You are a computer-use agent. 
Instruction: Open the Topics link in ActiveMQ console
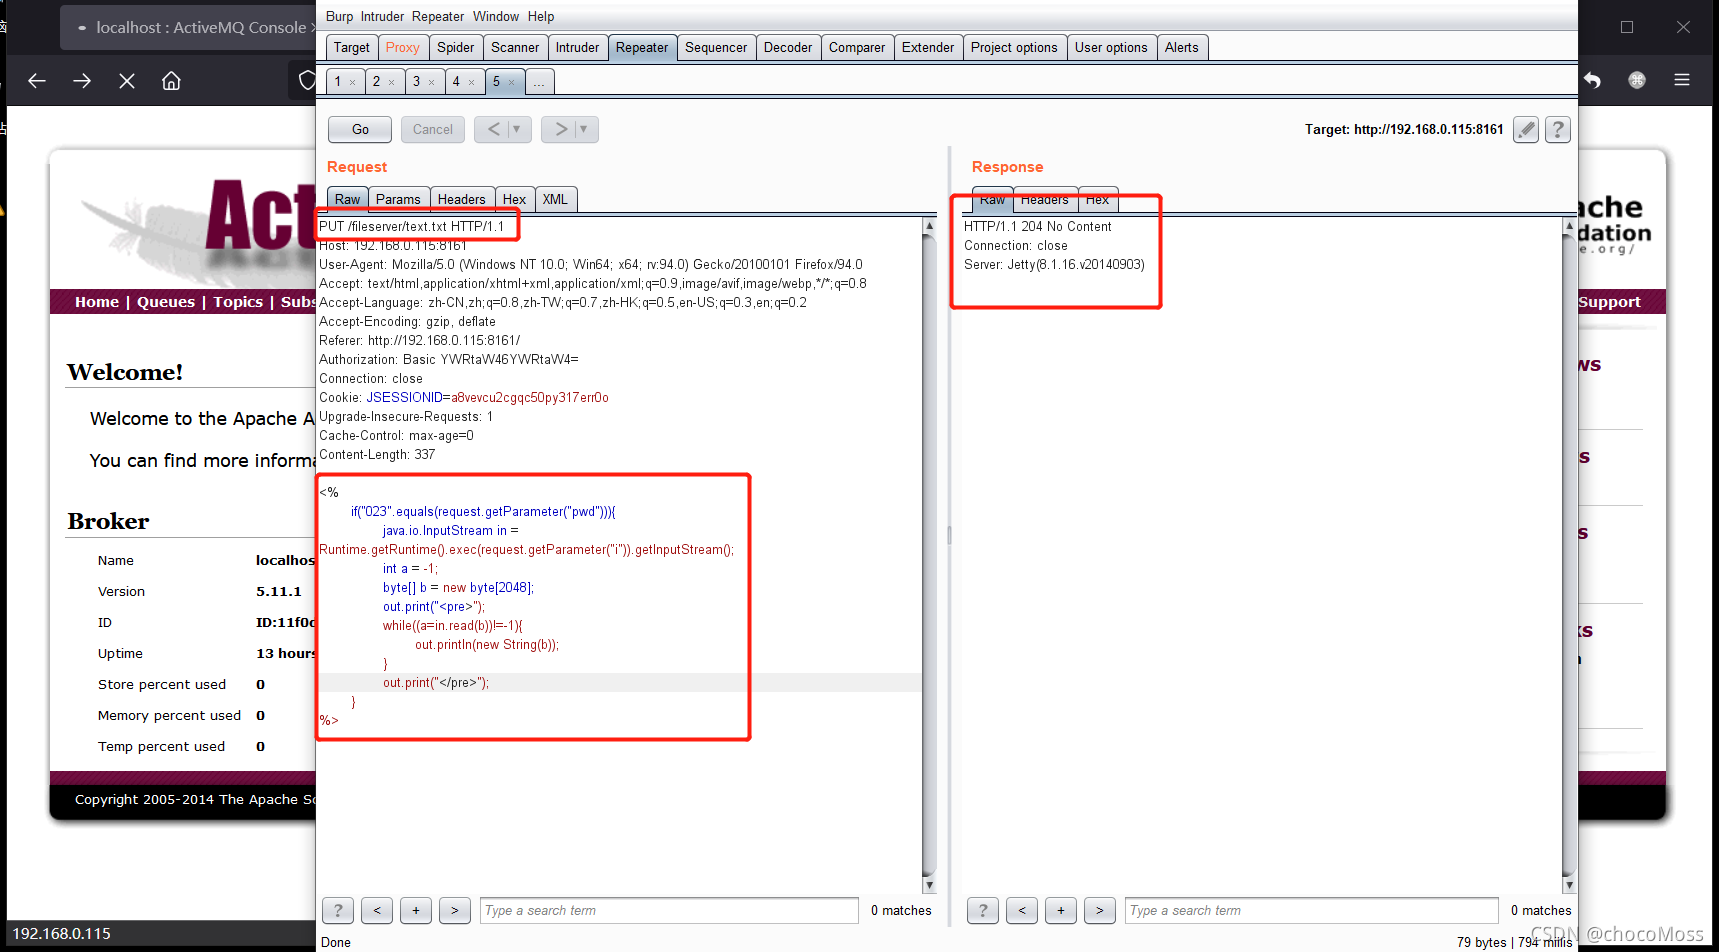coord(238,302)
